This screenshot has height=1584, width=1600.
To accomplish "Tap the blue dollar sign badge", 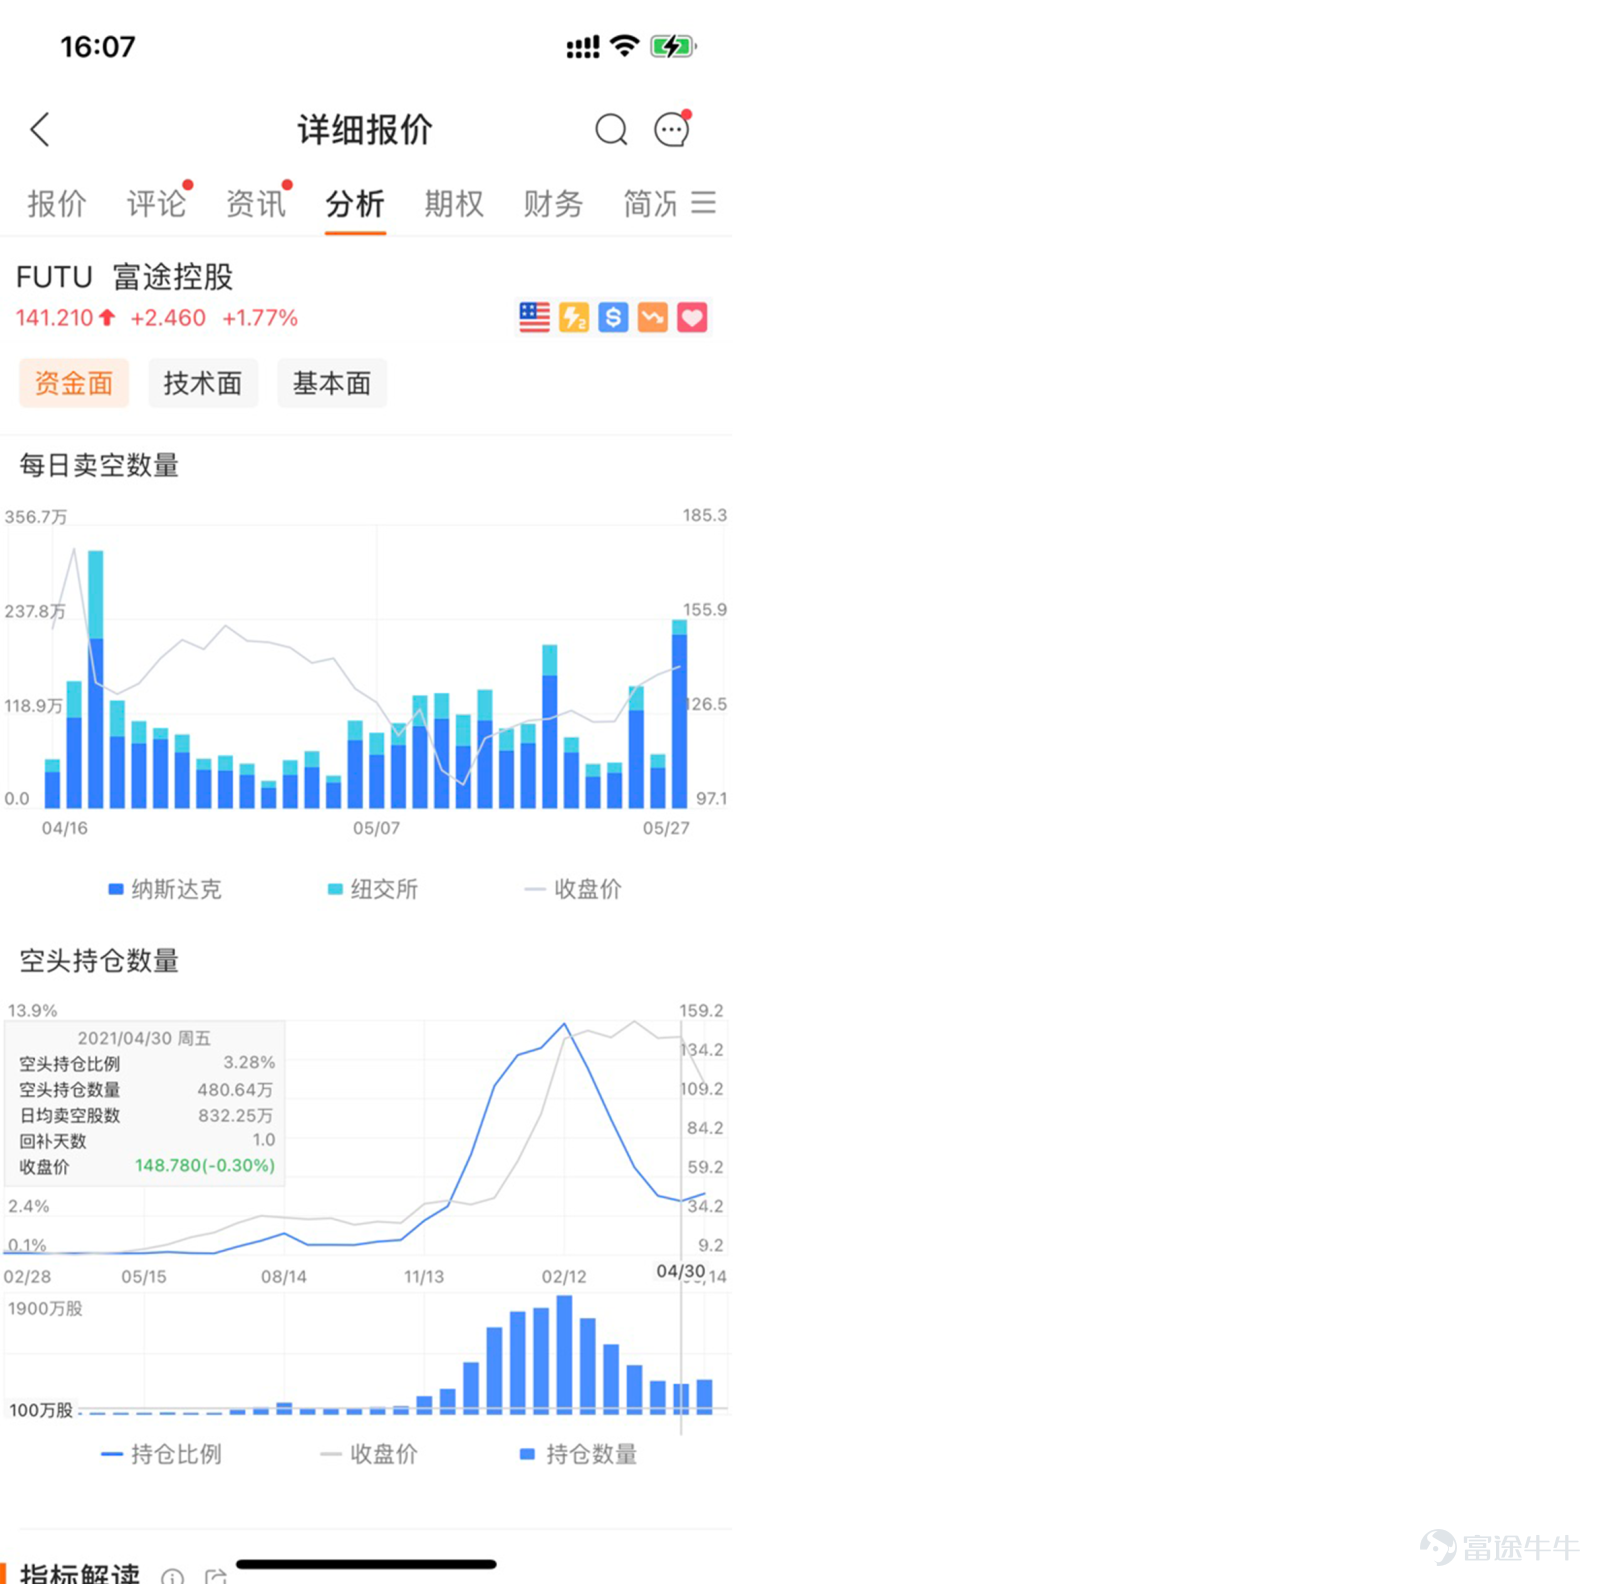I will [x=613, y=317].
